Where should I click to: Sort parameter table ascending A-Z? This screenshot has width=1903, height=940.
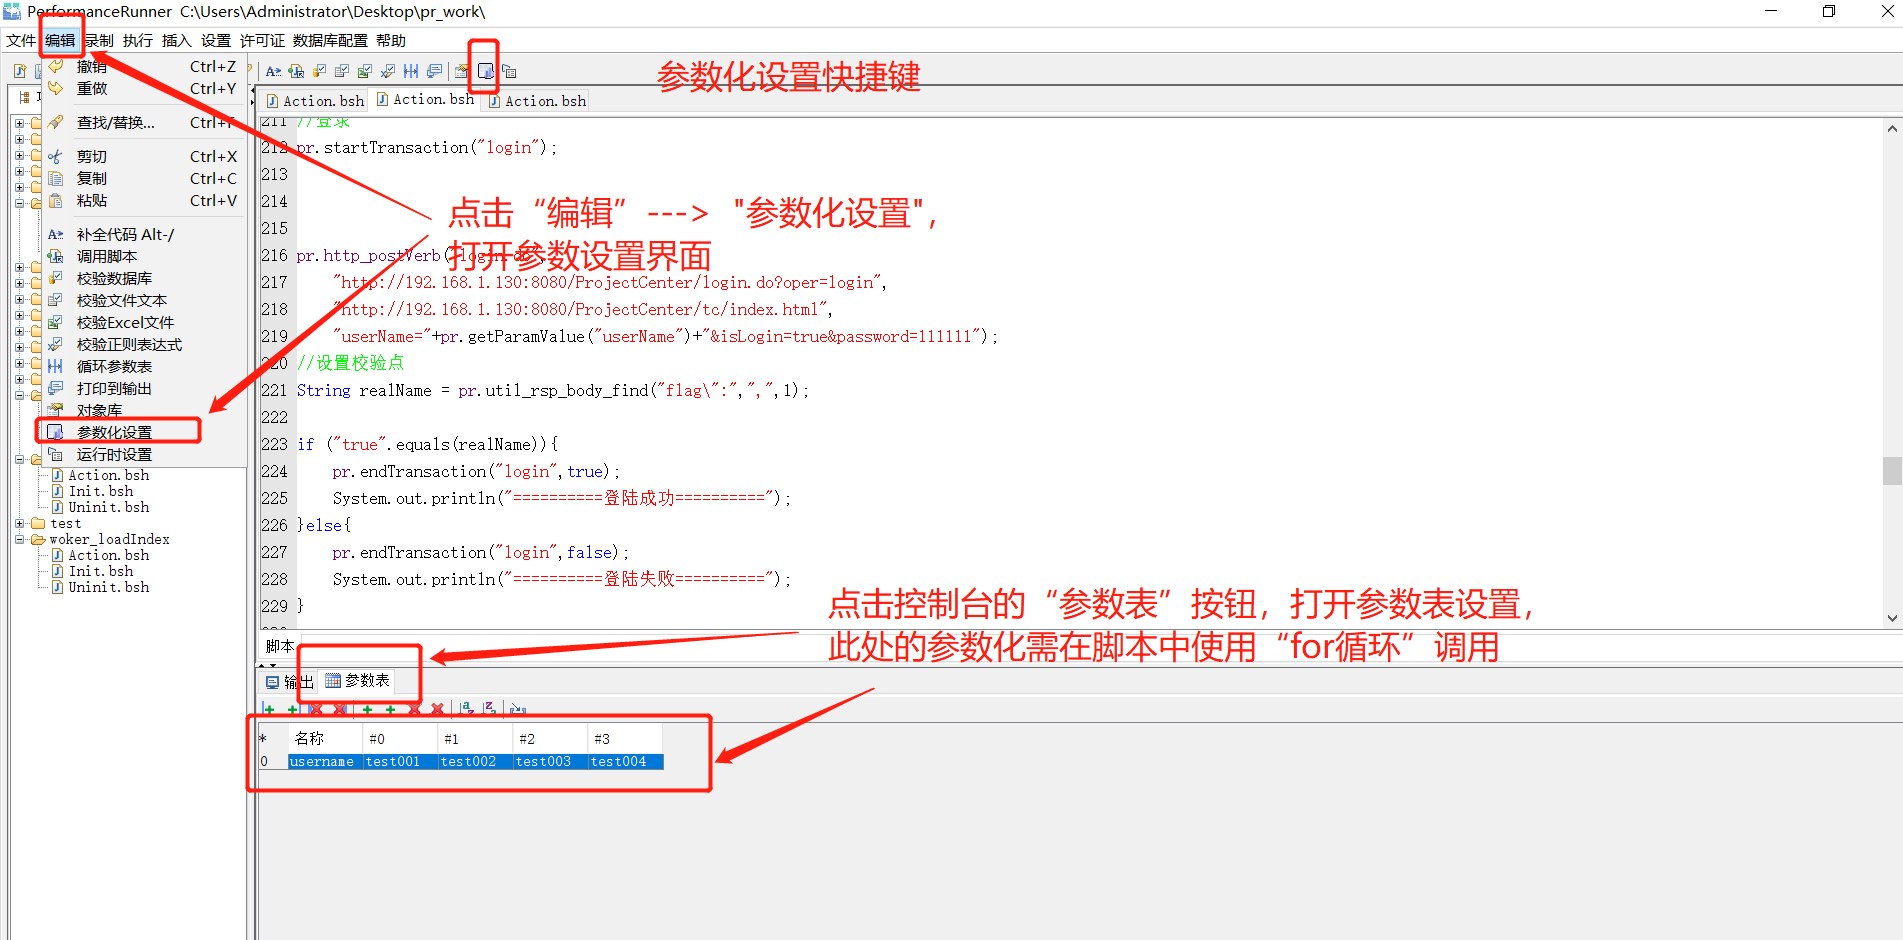[467, 708]
